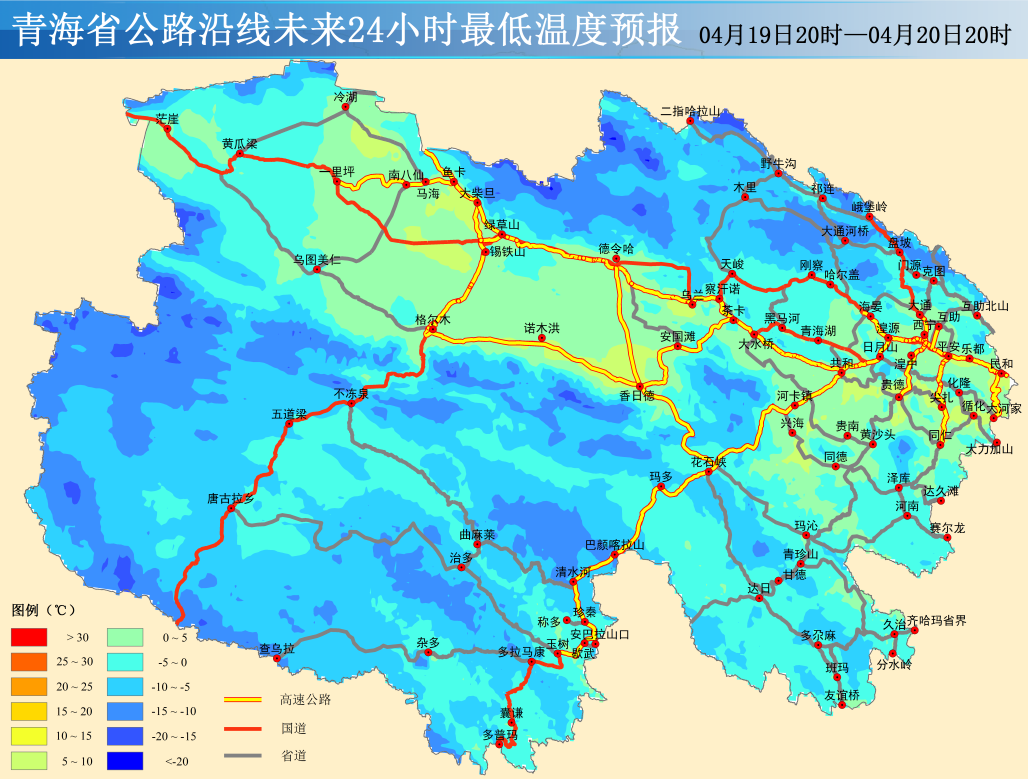This screenshot has width=1028, height=779.
Task: Click the red > 30 legend swatch
Action: pyautogui.click(x=30, y=636)
